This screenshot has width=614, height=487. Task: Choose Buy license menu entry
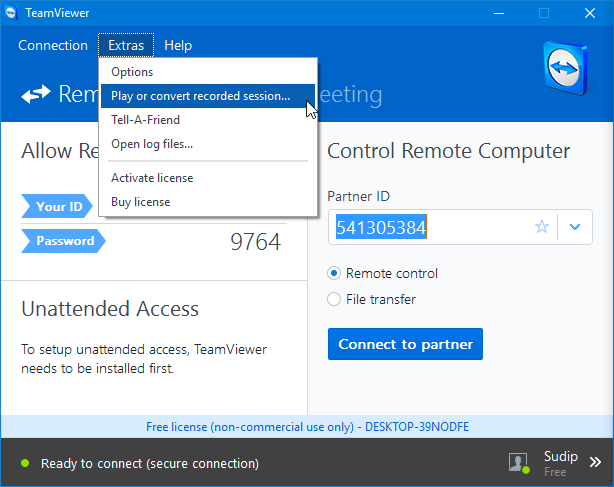208,202
